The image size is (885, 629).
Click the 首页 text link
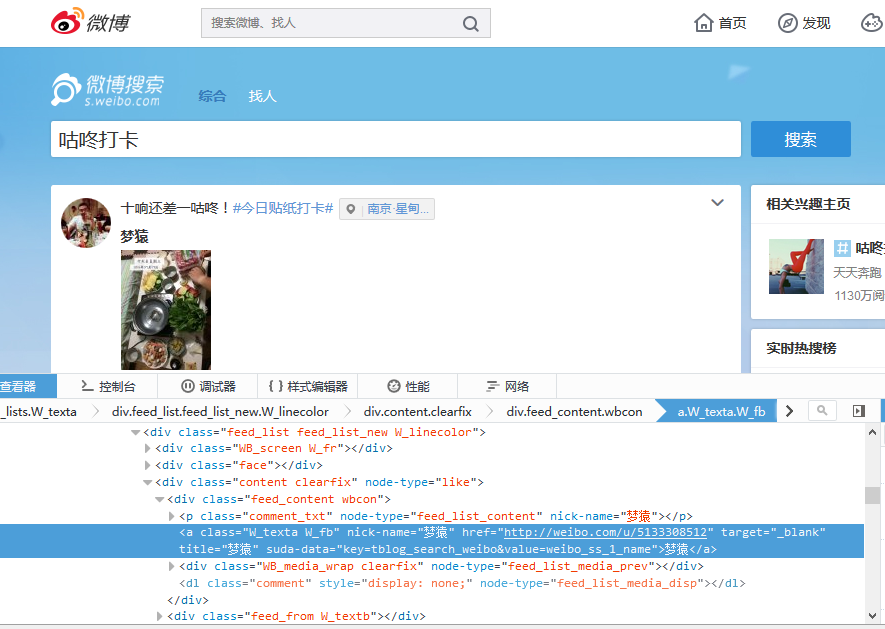(733, 23)
